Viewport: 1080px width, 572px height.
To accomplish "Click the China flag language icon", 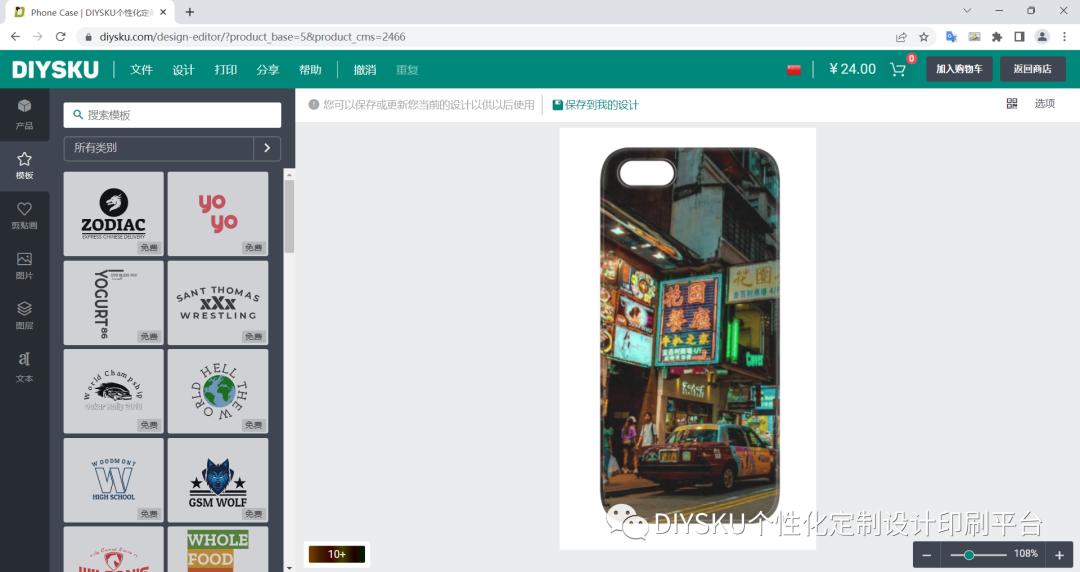I will [793, 70].
